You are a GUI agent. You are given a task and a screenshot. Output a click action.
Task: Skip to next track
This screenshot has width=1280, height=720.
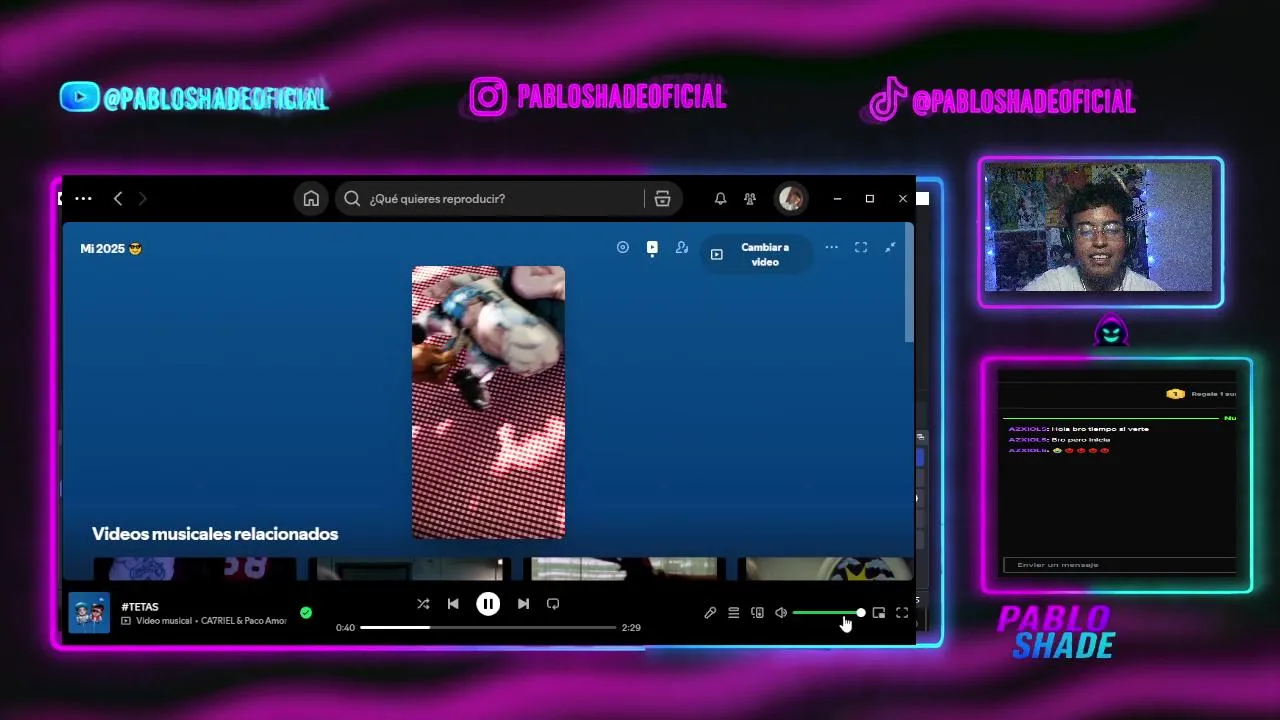point(523,604)
